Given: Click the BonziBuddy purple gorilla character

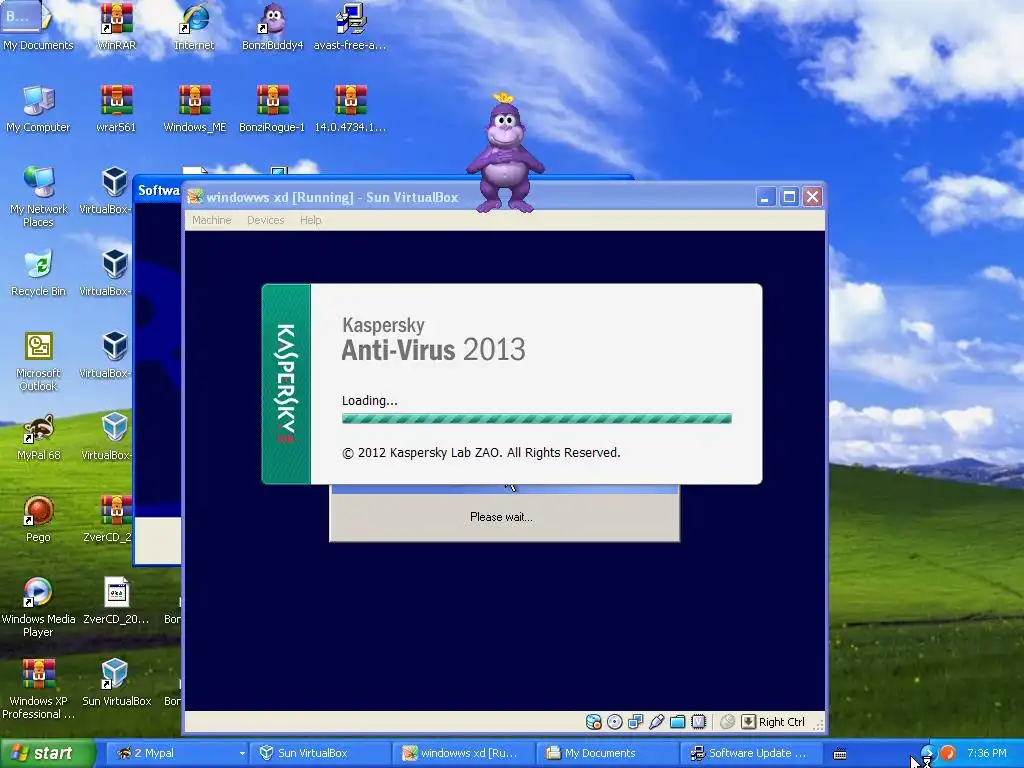Looking at the screenshot, I should coord(505,154).
